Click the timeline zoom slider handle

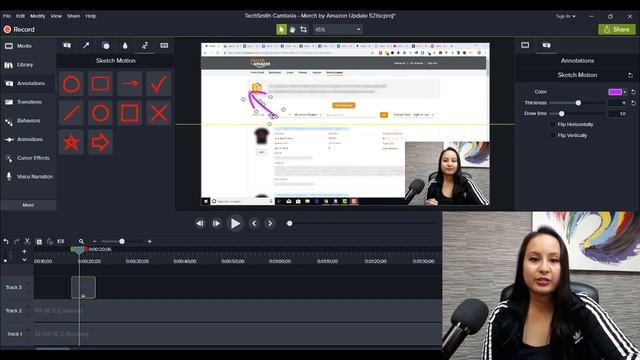click(122, 242)
